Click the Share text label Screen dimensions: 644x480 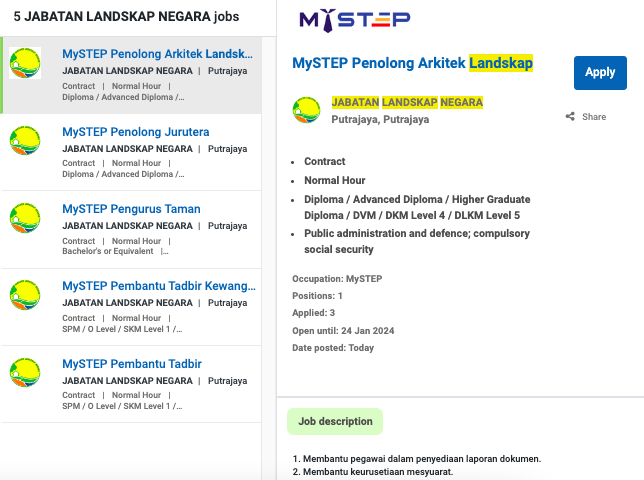pyautogui.click(x=594, y=117)
